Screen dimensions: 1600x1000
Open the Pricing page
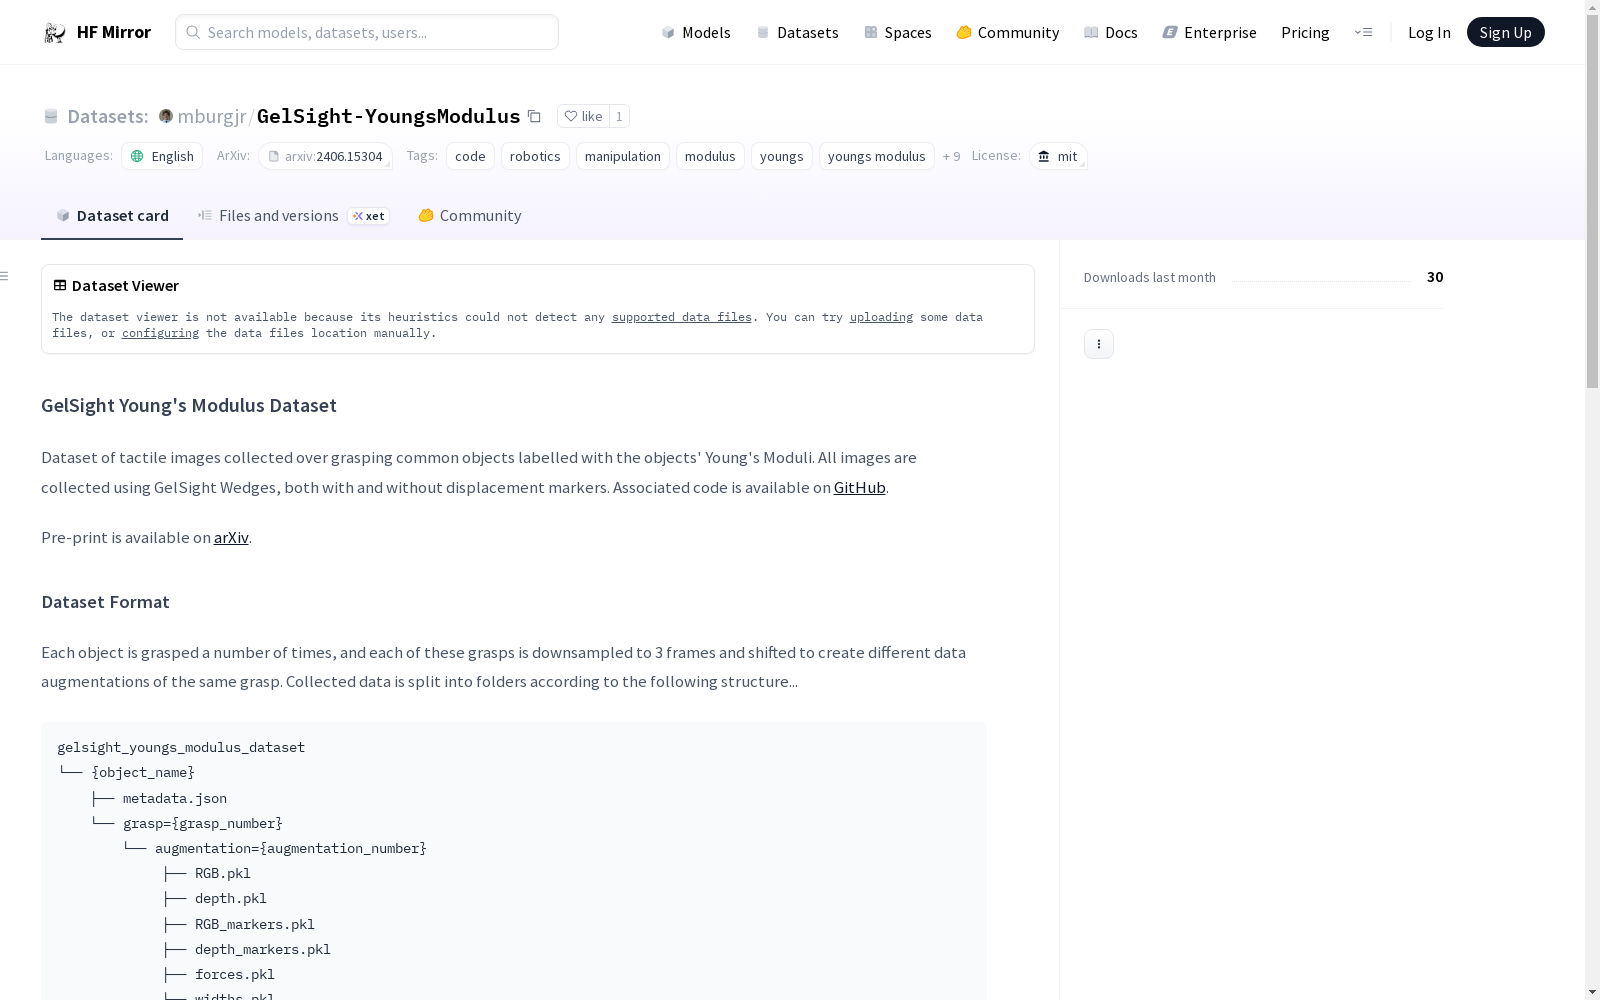click(x=1305, y=32)
